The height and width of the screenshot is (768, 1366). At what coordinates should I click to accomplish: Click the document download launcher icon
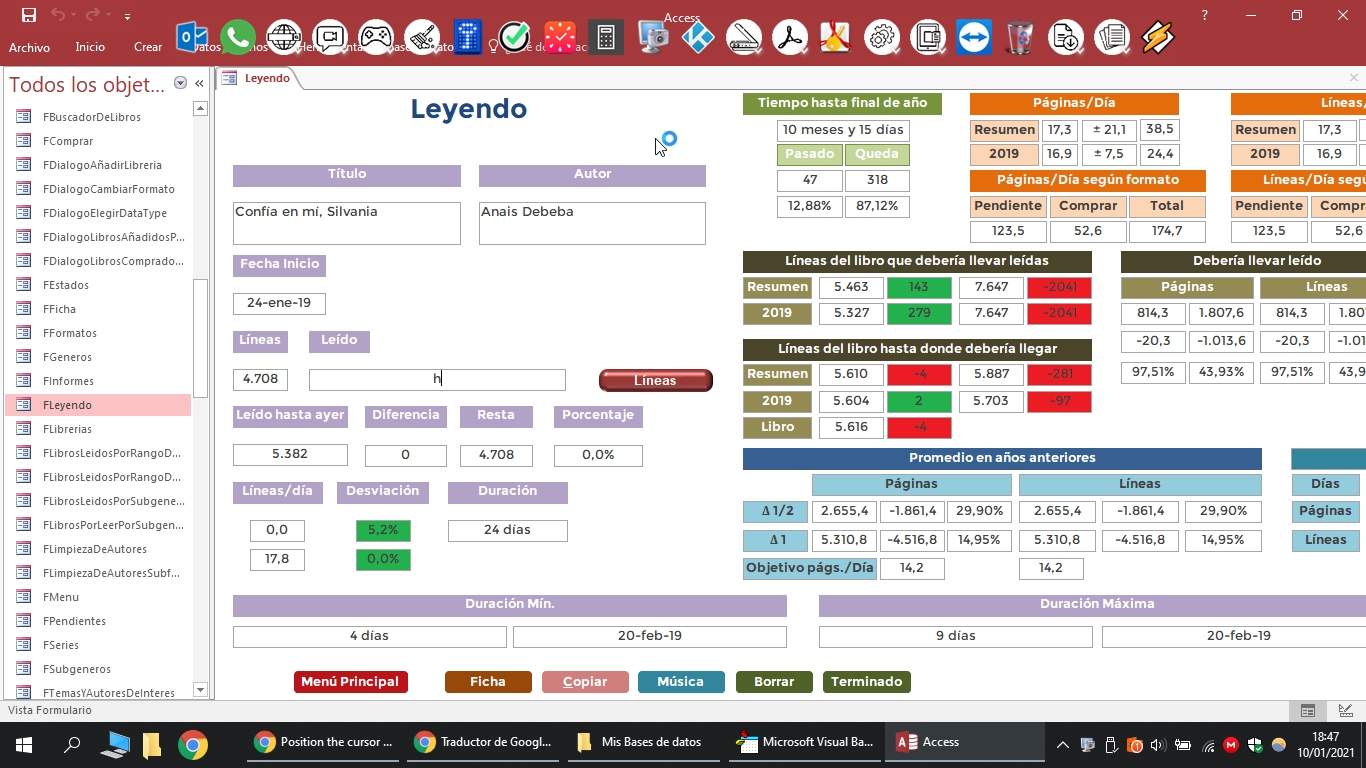(1066, 38)
